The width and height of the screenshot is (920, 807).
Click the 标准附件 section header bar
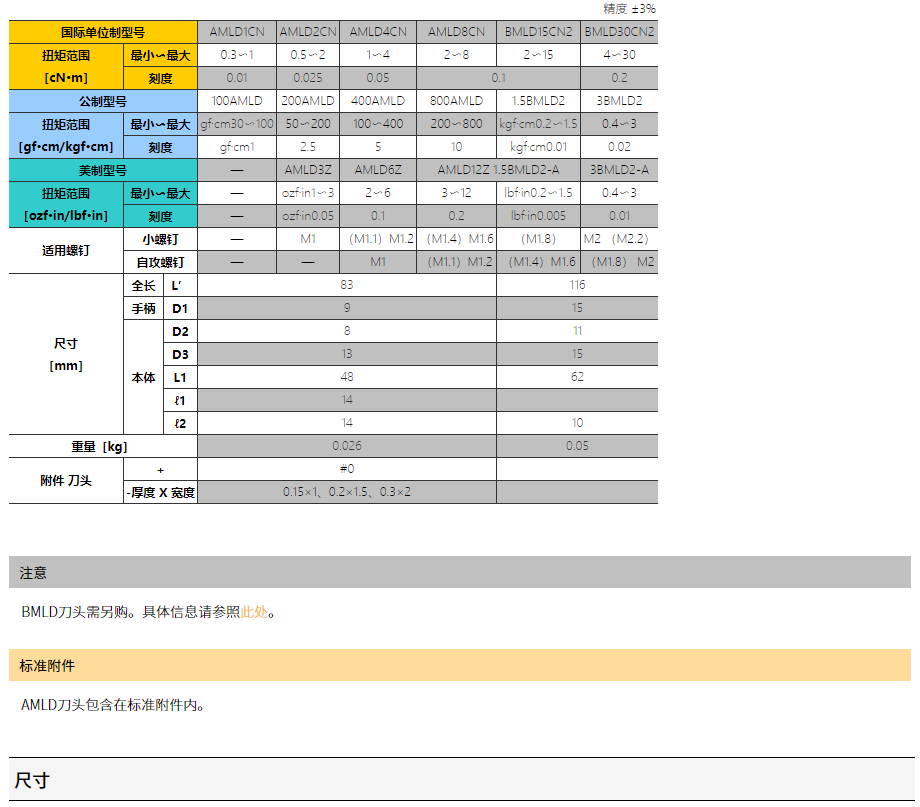[460, 665]
